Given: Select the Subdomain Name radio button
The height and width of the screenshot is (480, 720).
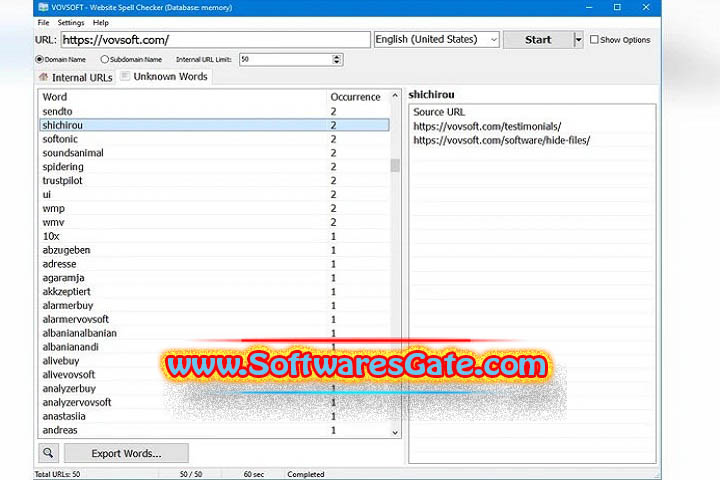Looking at the screenshot, I should tap(105, 59).
